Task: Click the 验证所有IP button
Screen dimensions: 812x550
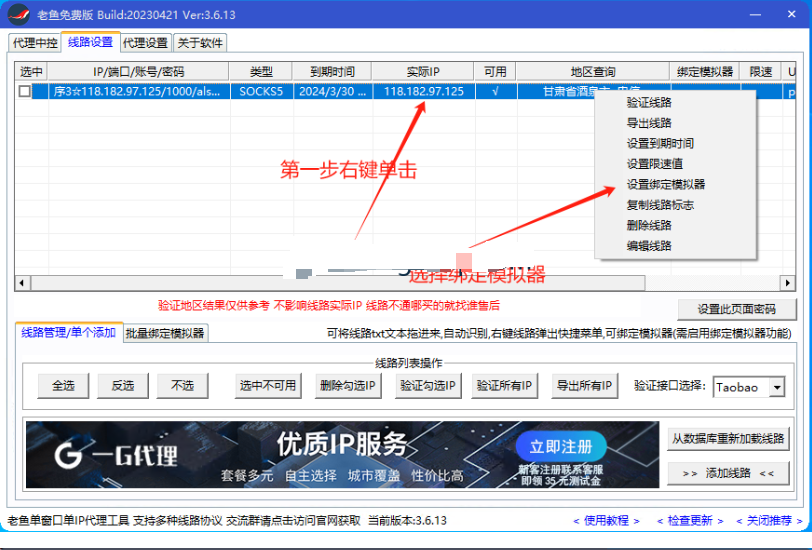Action: (504, 385)
